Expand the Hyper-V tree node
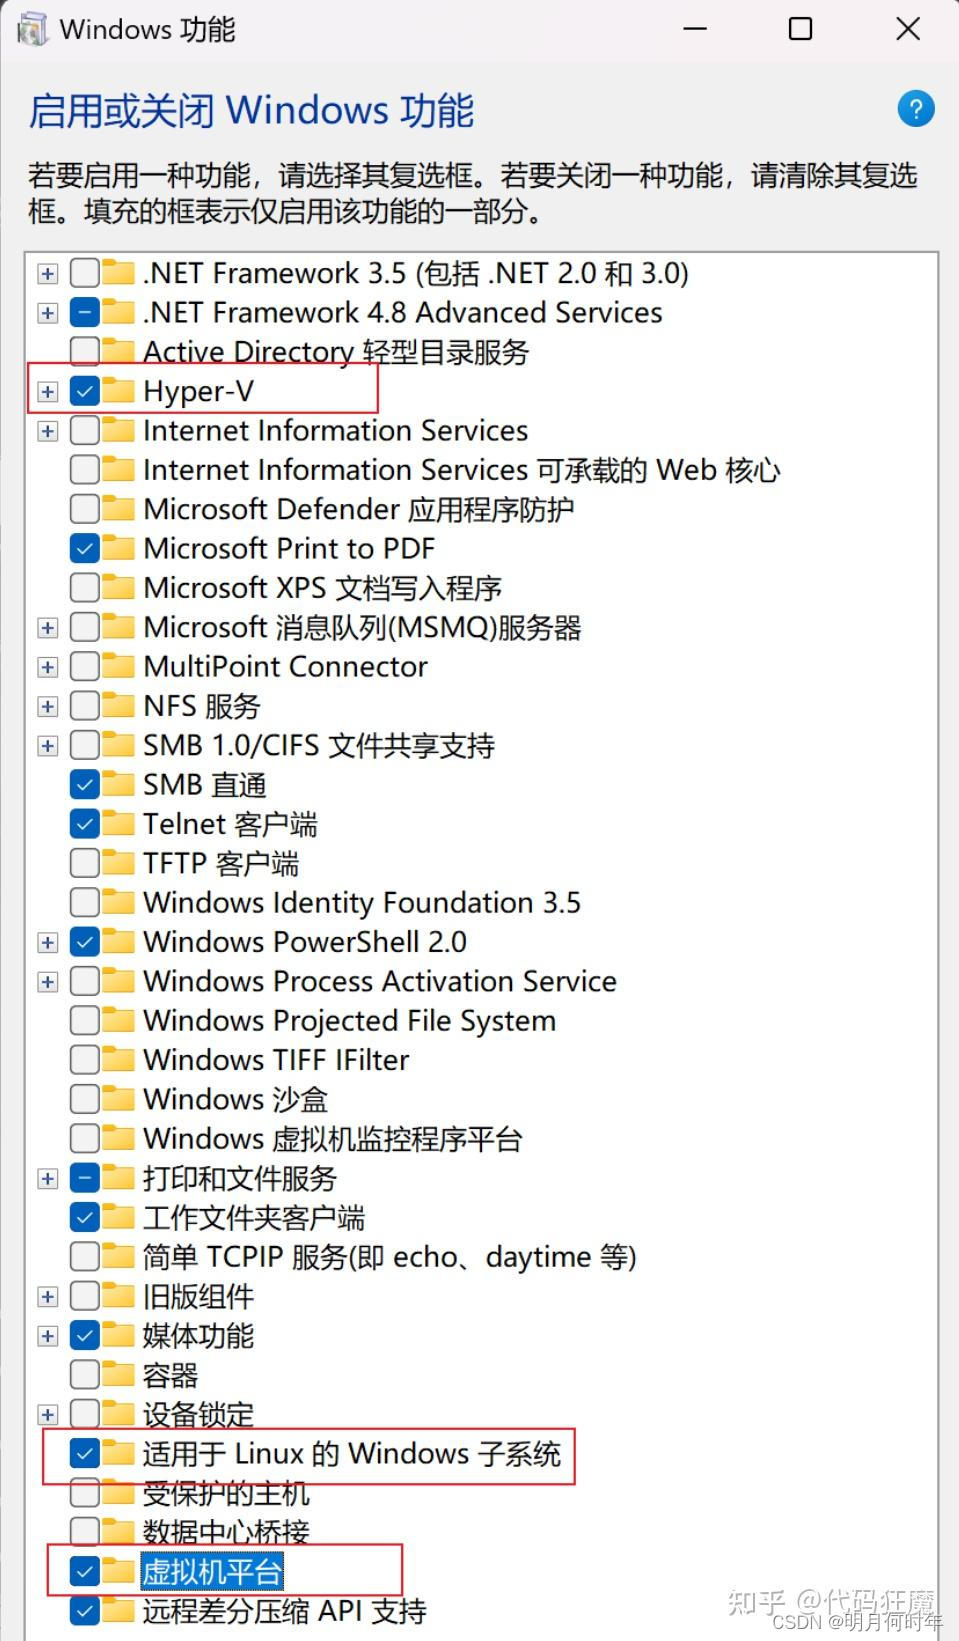Viewport: 959px width, 1641px height. point(46,390)
